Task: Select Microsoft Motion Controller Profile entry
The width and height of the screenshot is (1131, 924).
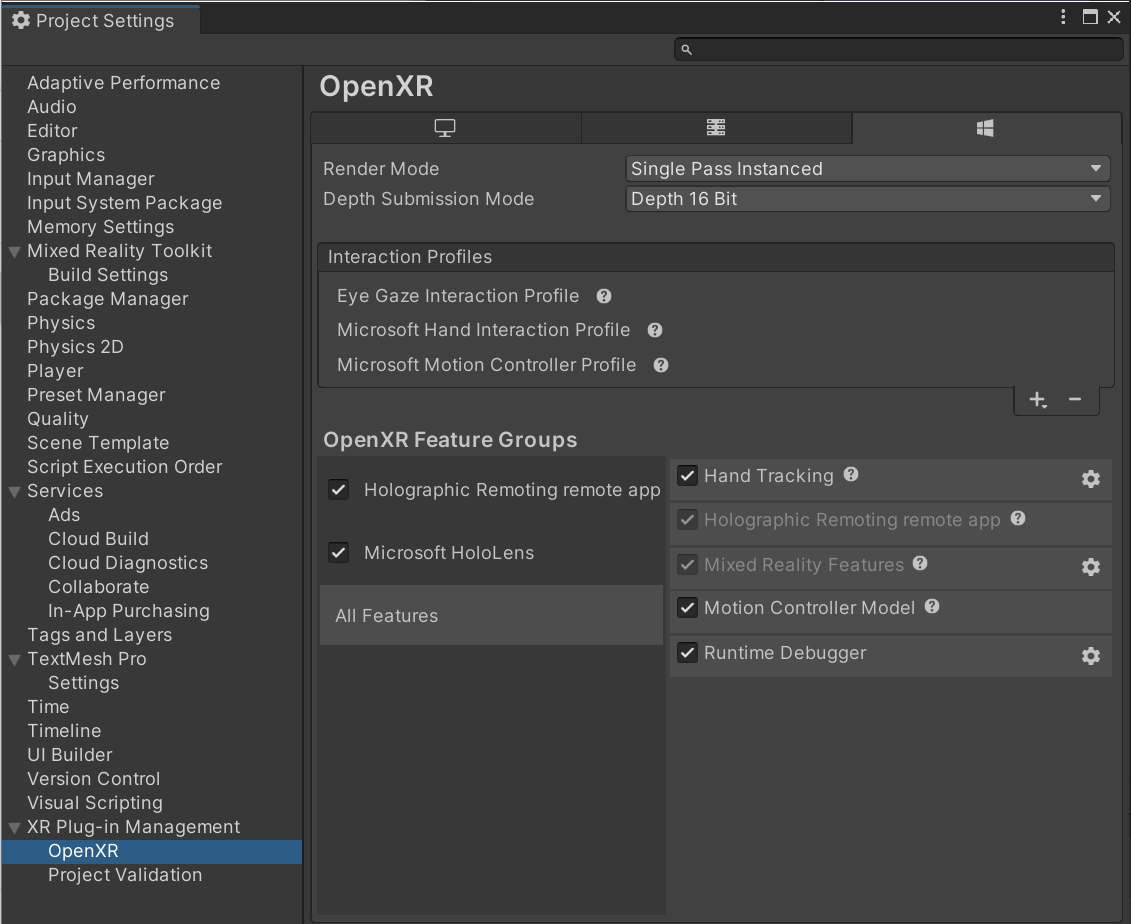Action: [486, 364]
